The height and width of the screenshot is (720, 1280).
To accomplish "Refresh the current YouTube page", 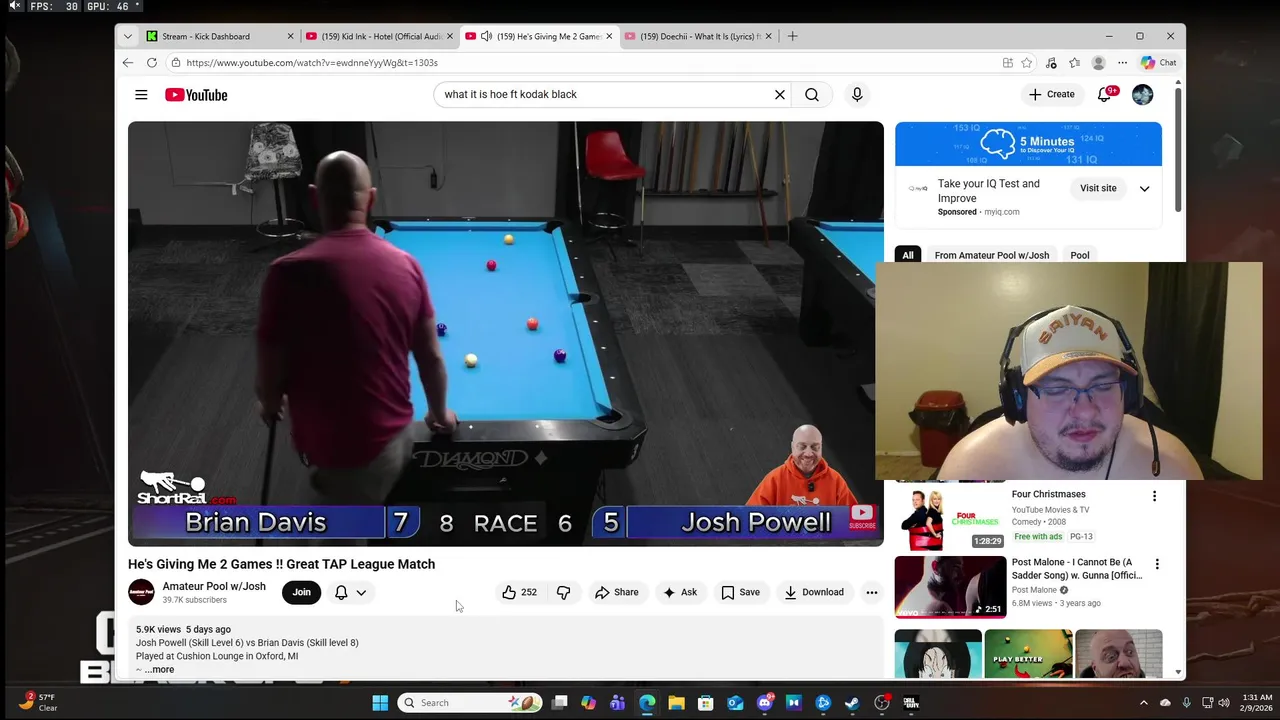I will pos(152,62).
